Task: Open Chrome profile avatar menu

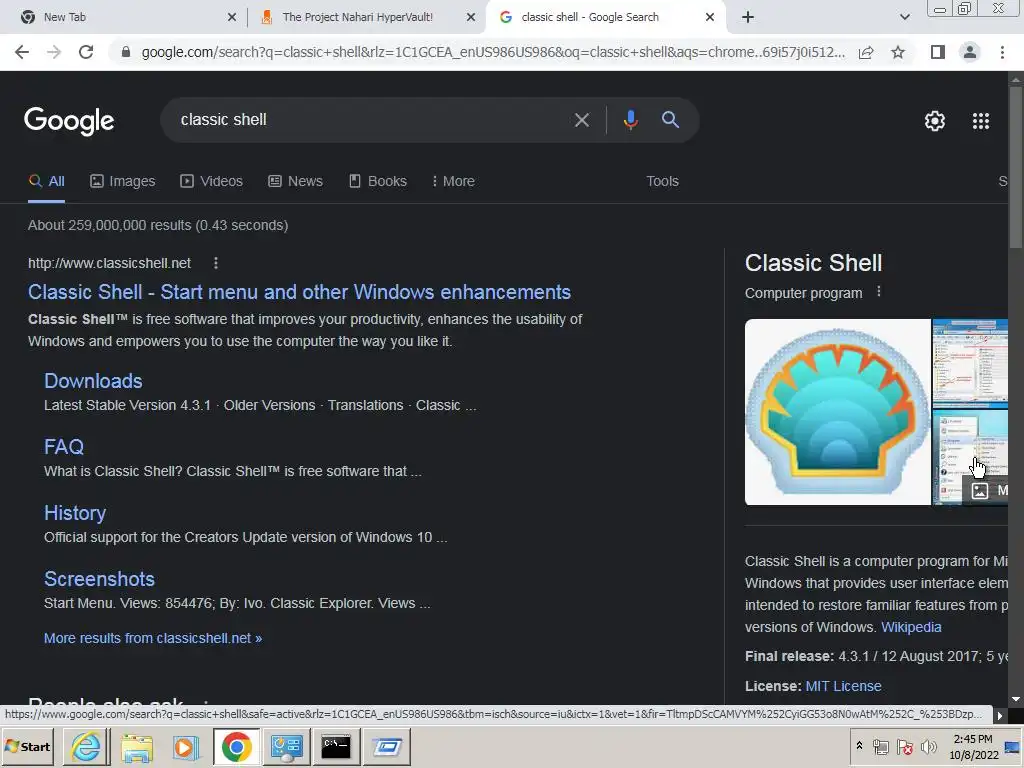Action: click(x=970, y=52)
